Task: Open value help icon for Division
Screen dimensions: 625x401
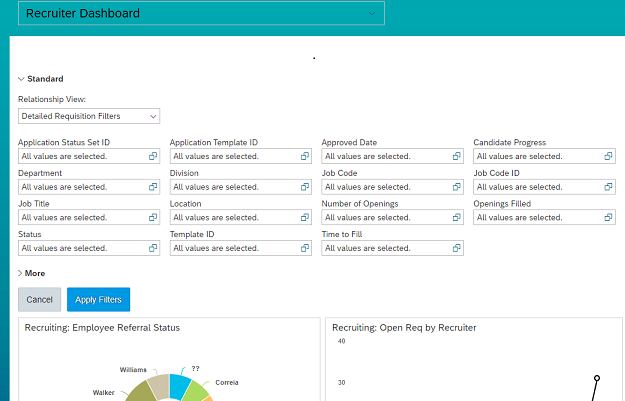Action: click(305, 187)
